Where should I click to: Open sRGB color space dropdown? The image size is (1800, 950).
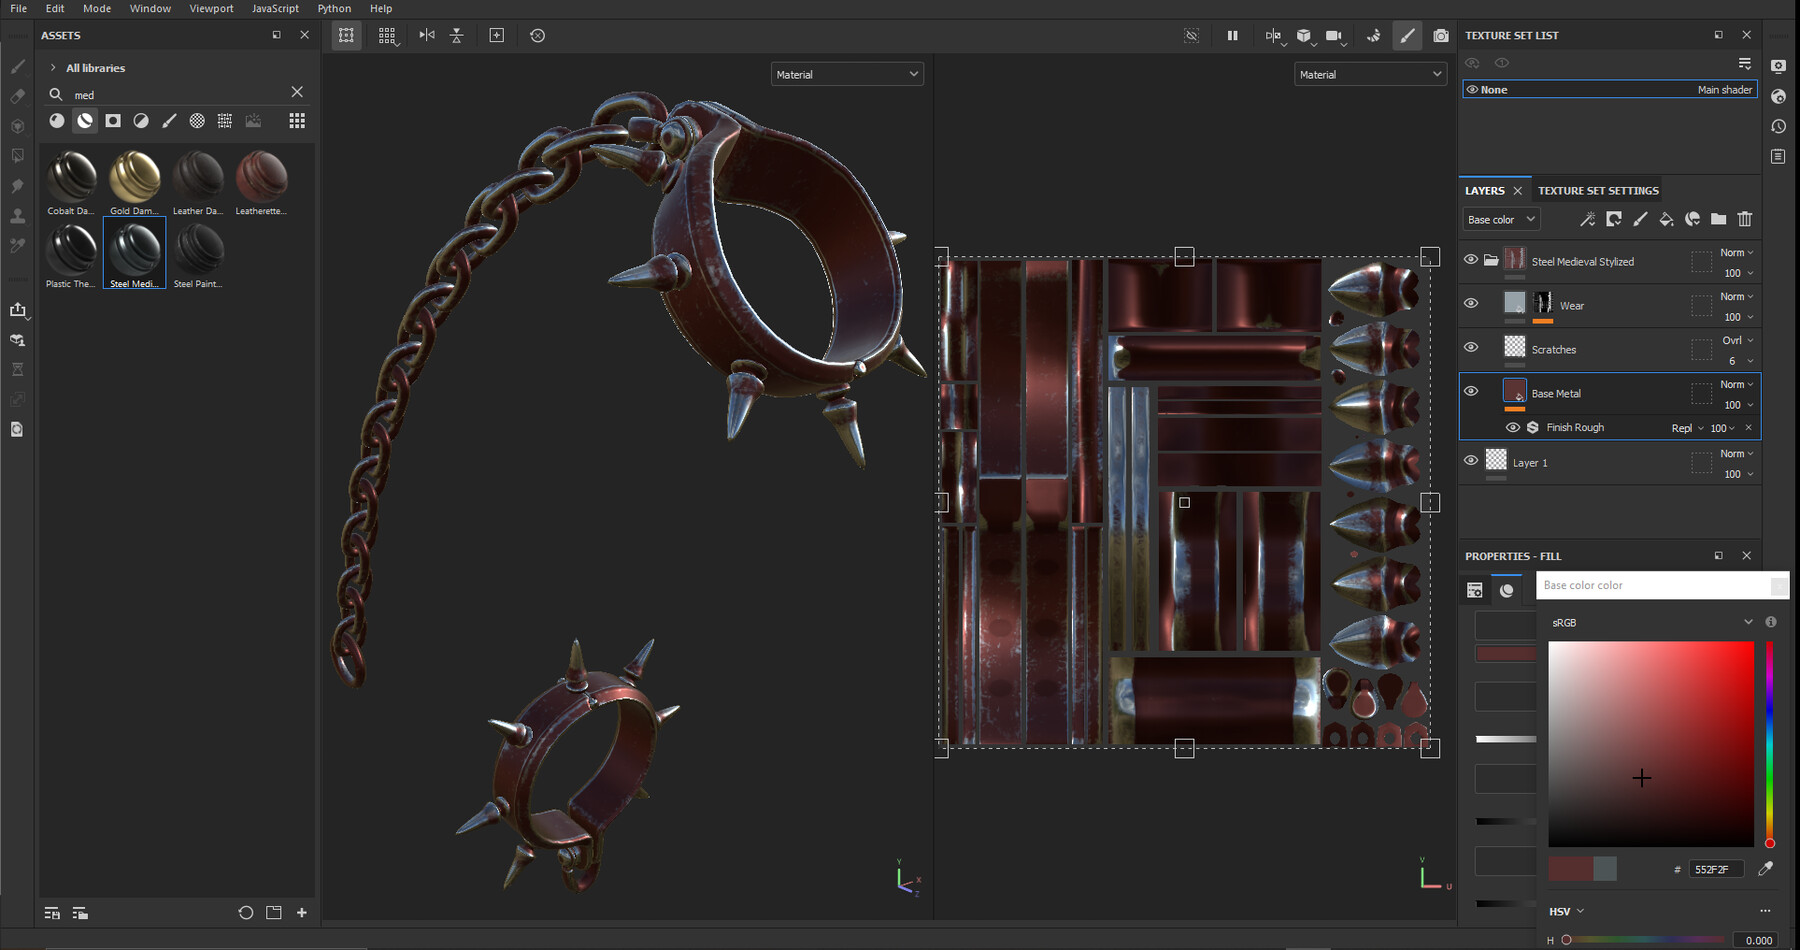(1650, 622)
